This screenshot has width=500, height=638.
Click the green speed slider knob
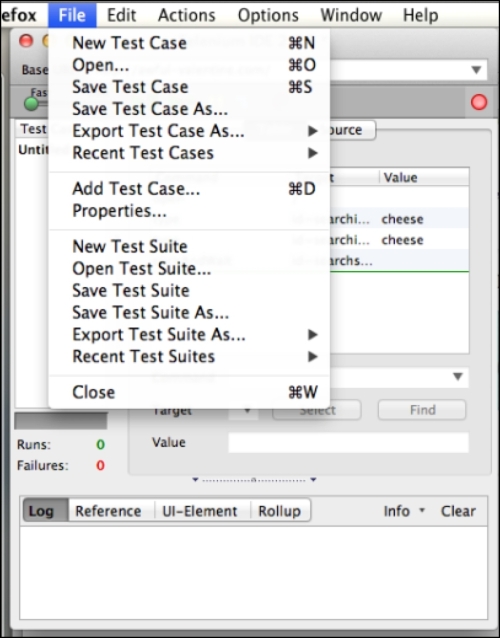31,104
